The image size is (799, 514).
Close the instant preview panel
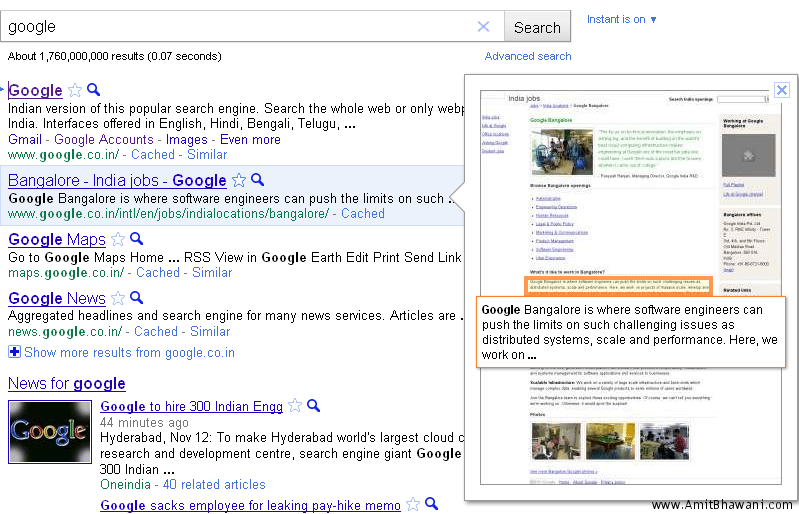[782, 90]
